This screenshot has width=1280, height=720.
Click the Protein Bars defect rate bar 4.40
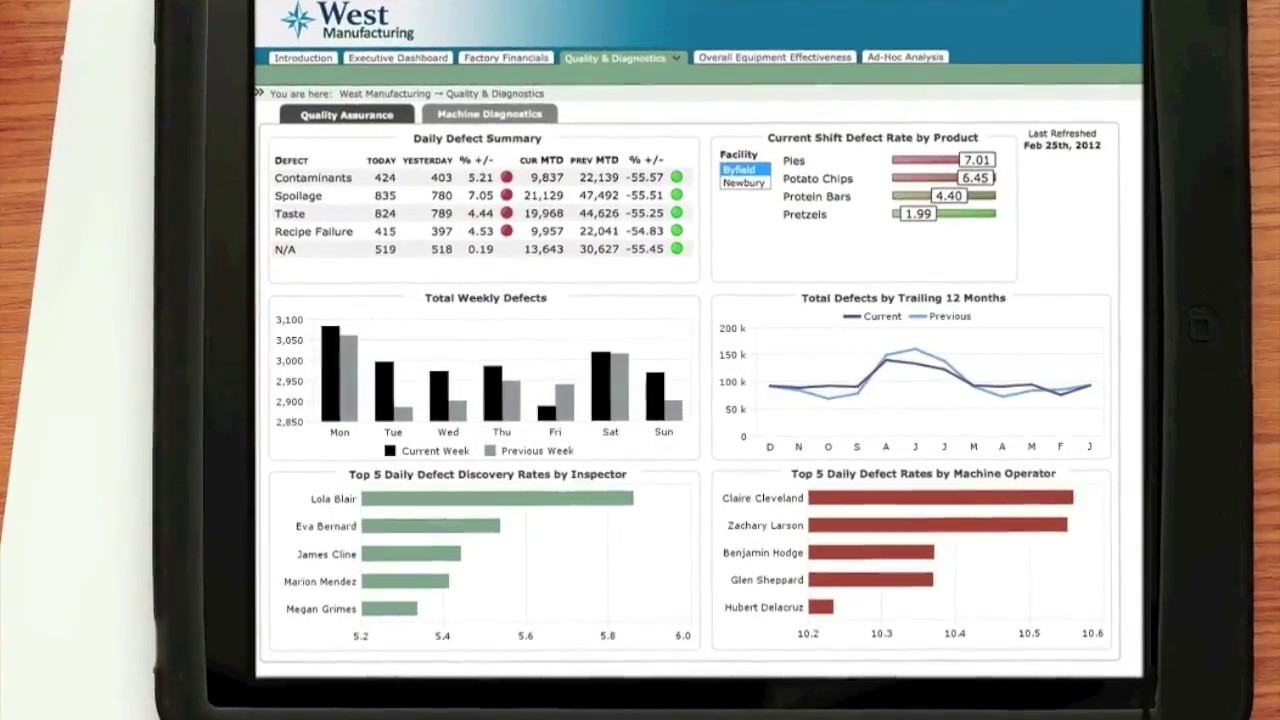[x=944, y=196]
